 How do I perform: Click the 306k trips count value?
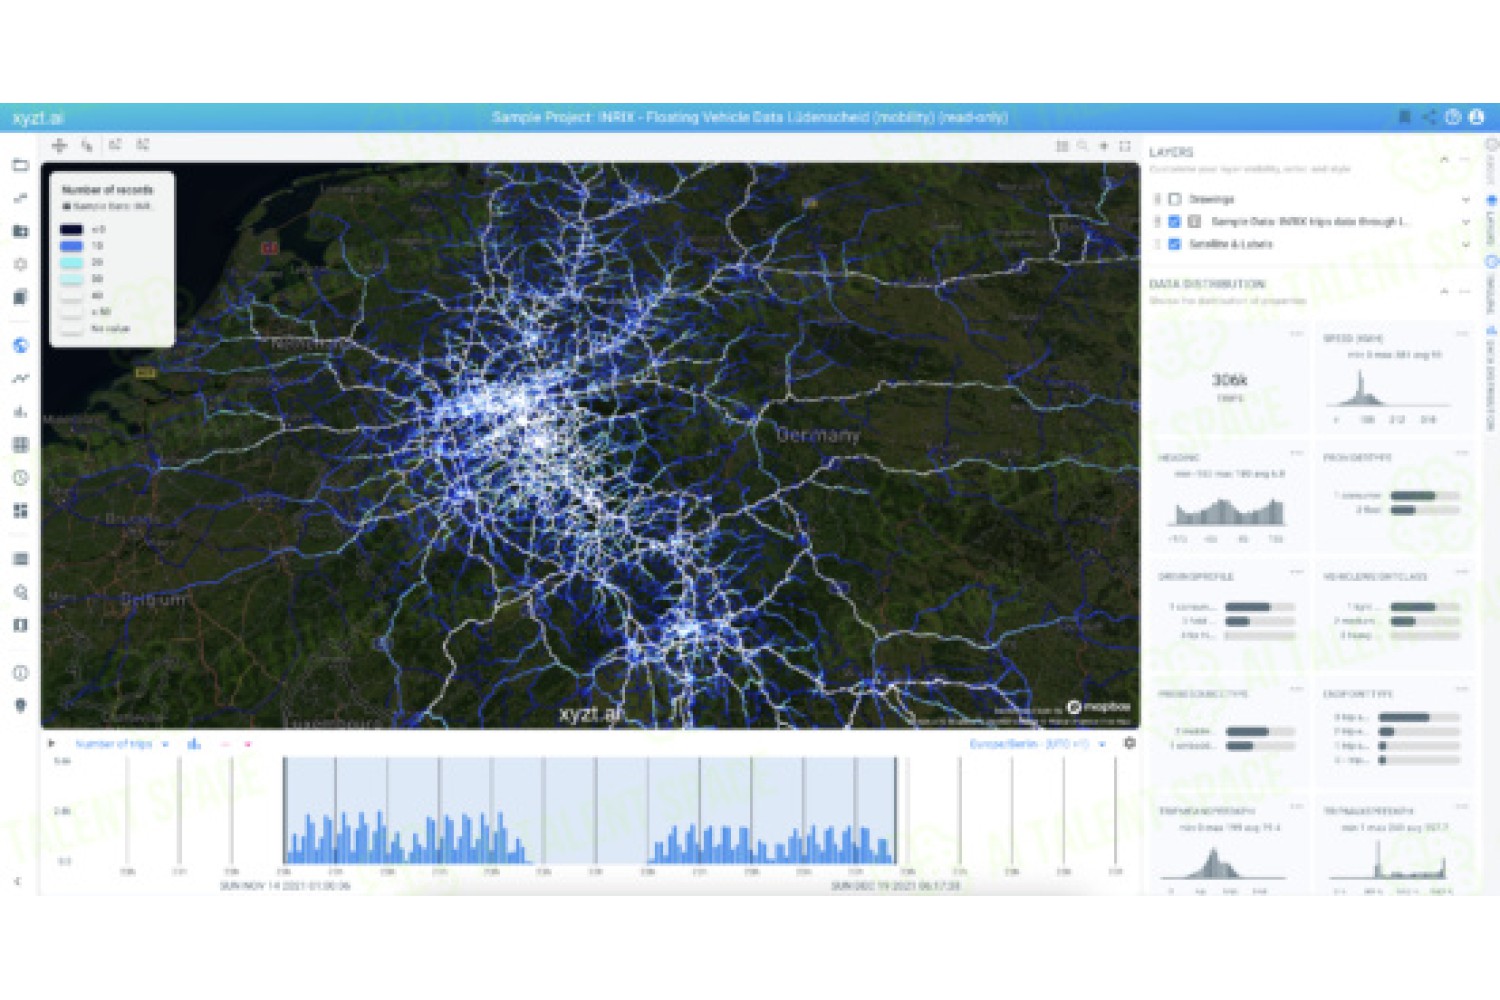(x=1229, y=380)
